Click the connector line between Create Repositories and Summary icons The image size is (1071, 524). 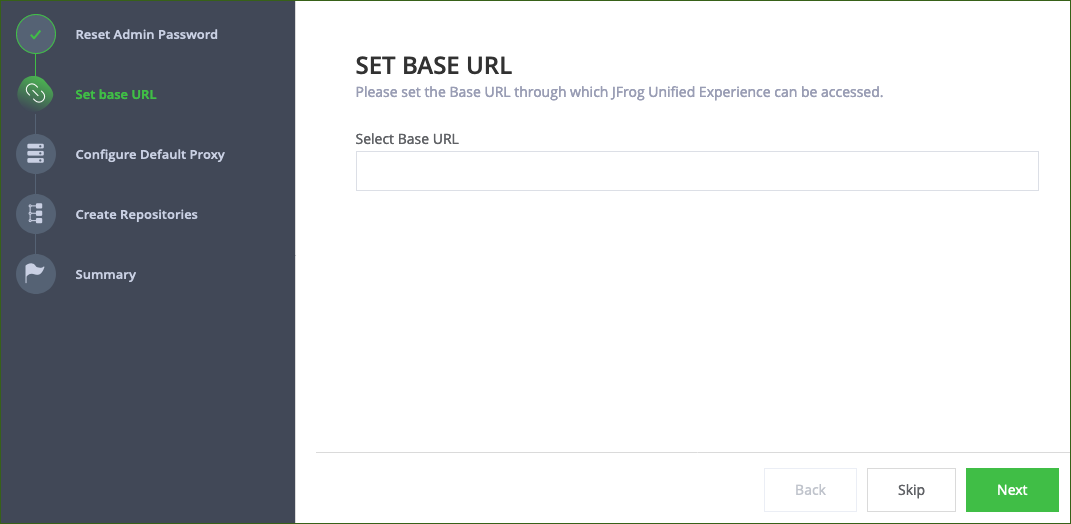[36, 244]
